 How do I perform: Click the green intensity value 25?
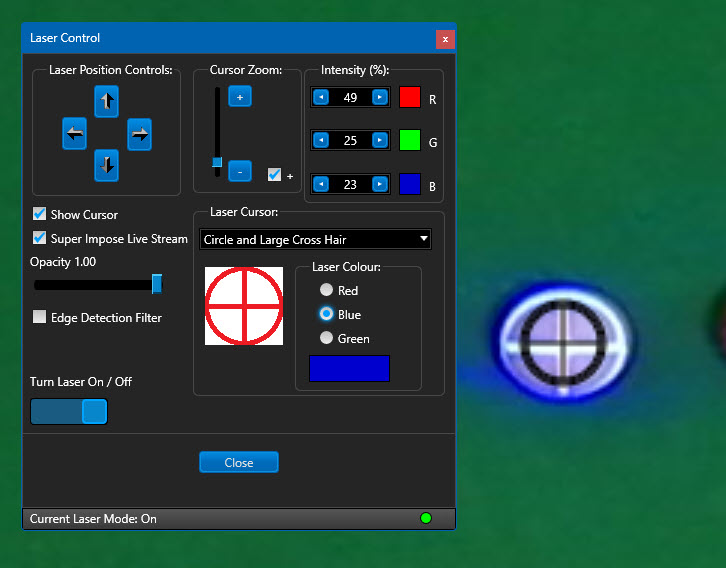350,141
